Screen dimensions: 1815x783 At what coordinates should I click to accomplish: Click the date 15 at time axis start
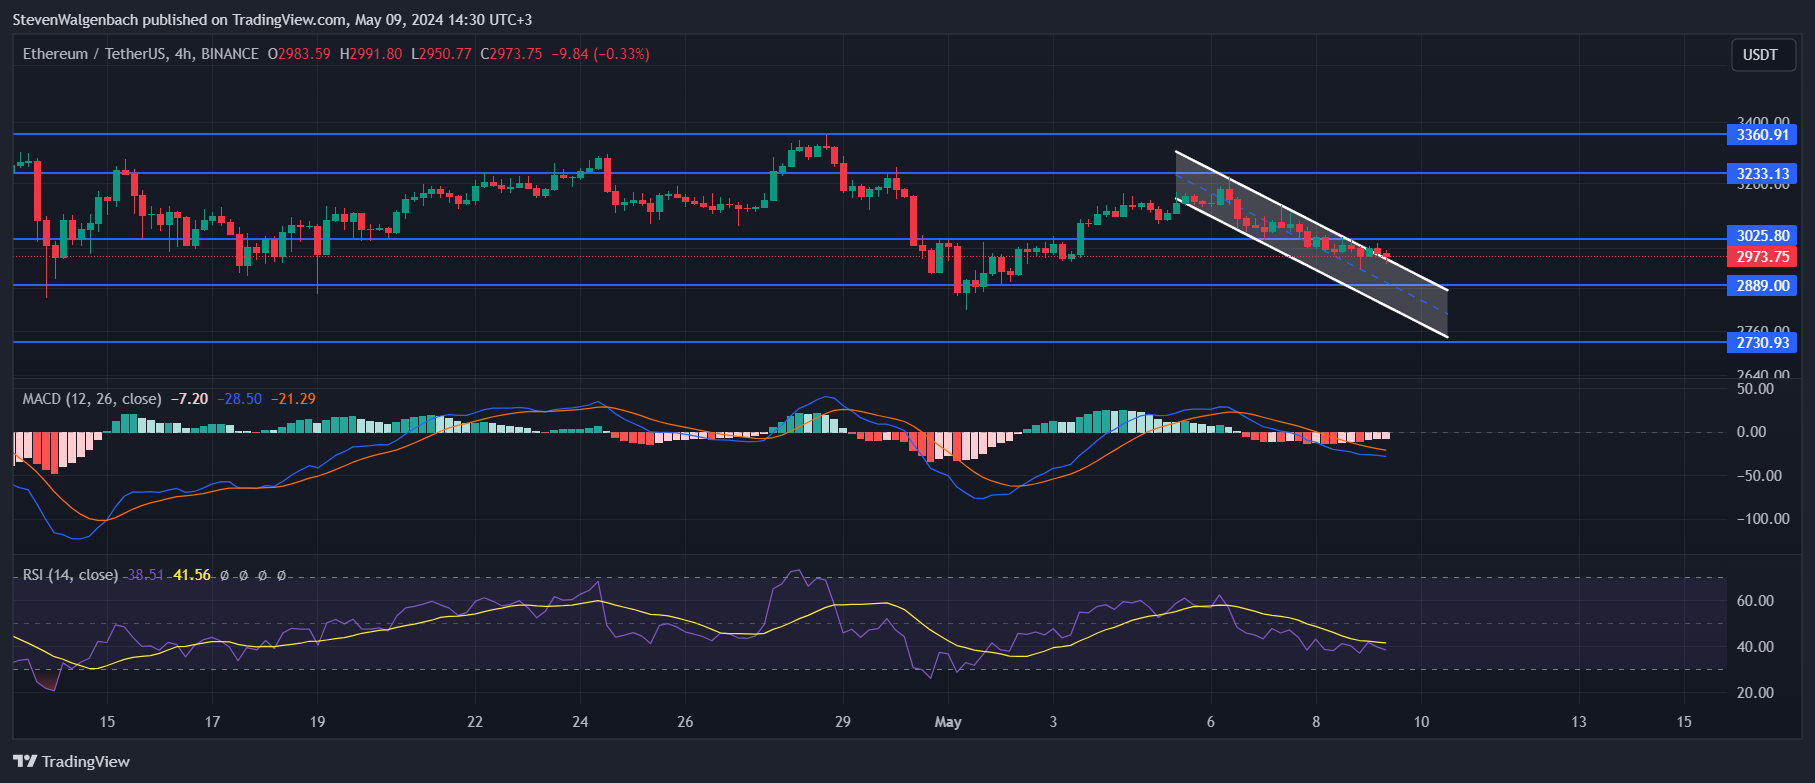click(x=107, y=721)
